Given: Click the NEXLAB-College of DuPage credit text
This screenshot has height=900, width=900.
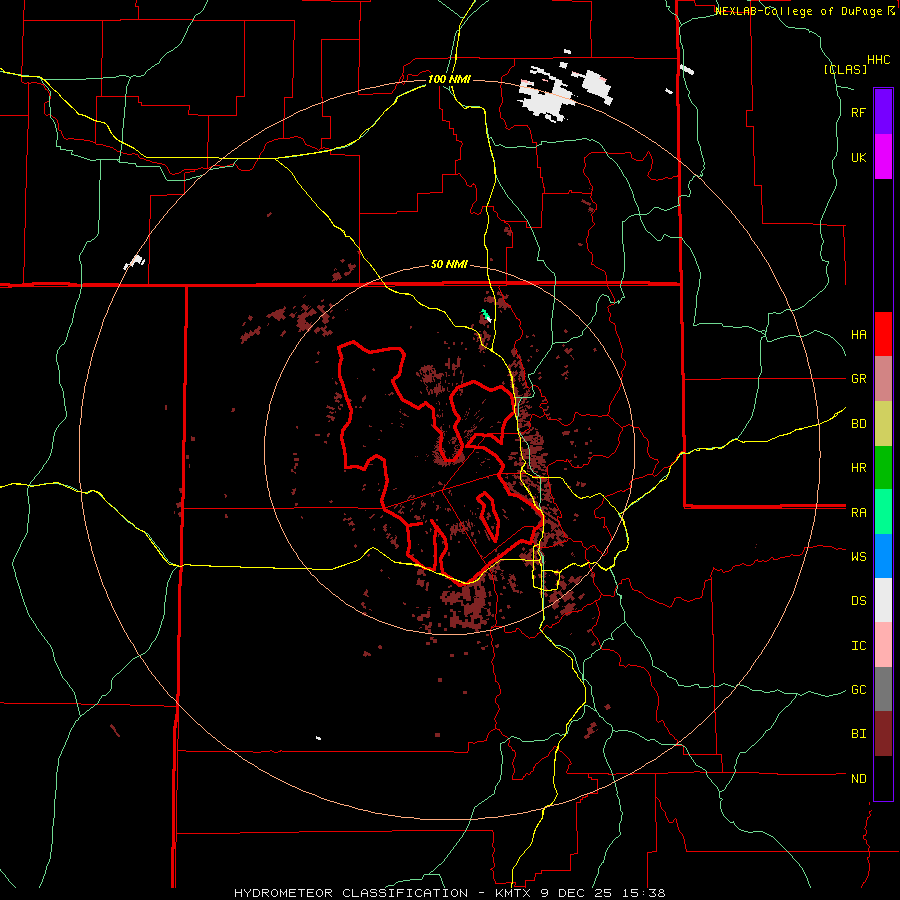Looking at the screenshot, I should point(805,11).
